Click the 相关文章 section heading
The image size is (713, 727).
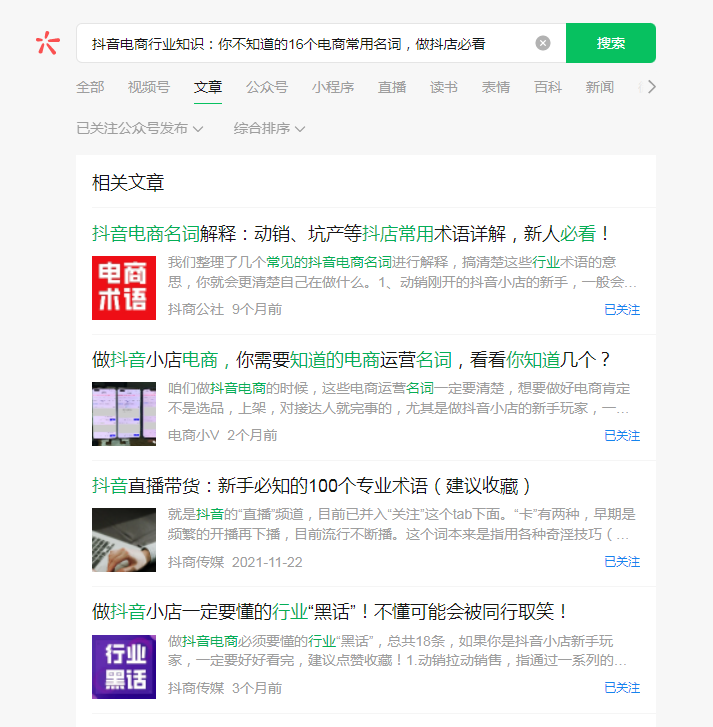click(x=128, y=183)
